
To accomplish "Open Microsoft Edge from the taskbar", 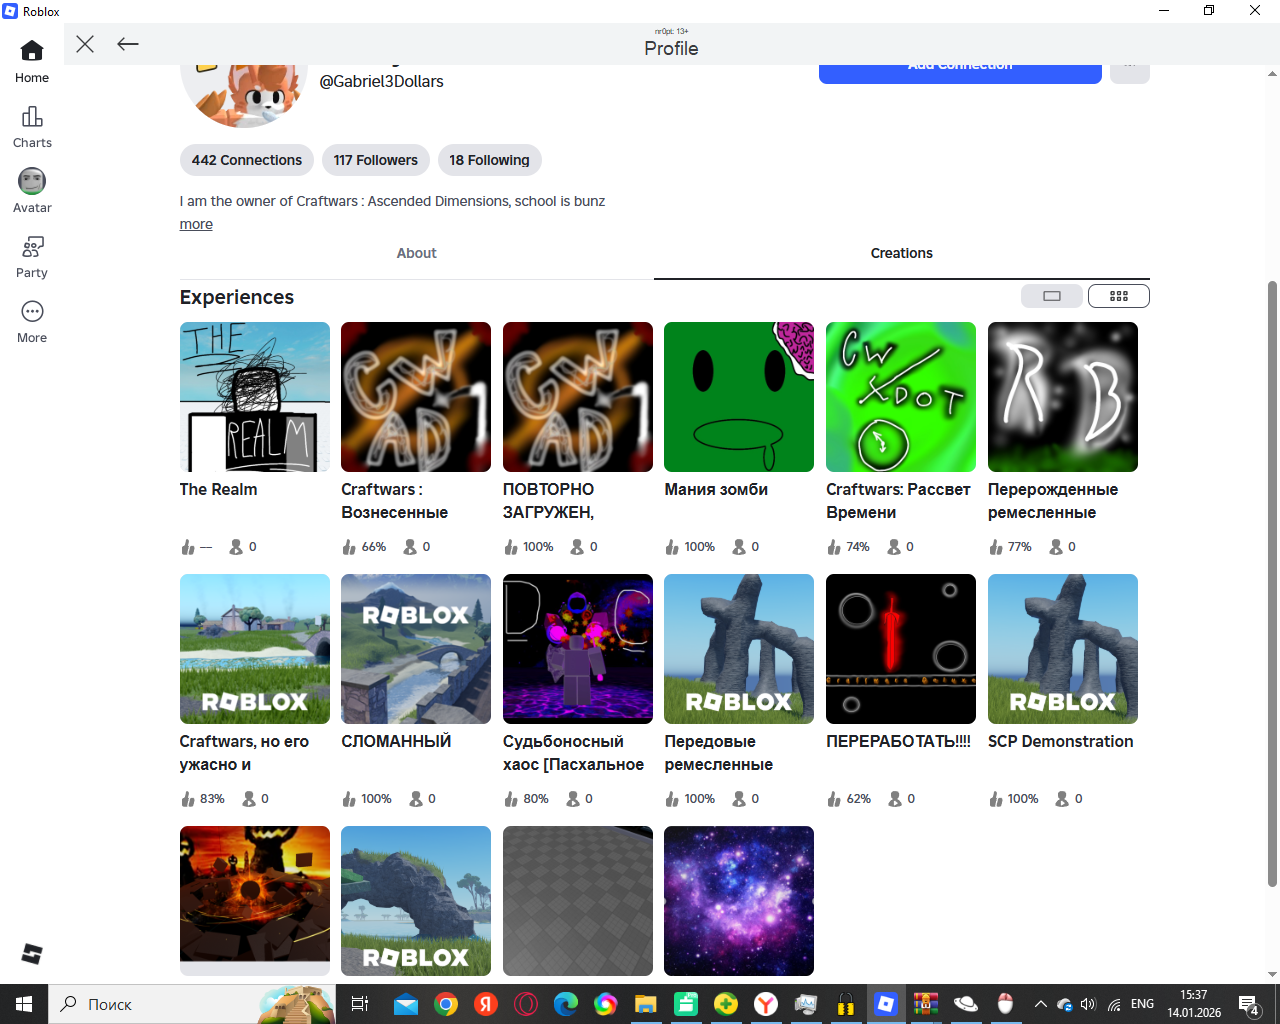I will click(x=566, y=1004).
